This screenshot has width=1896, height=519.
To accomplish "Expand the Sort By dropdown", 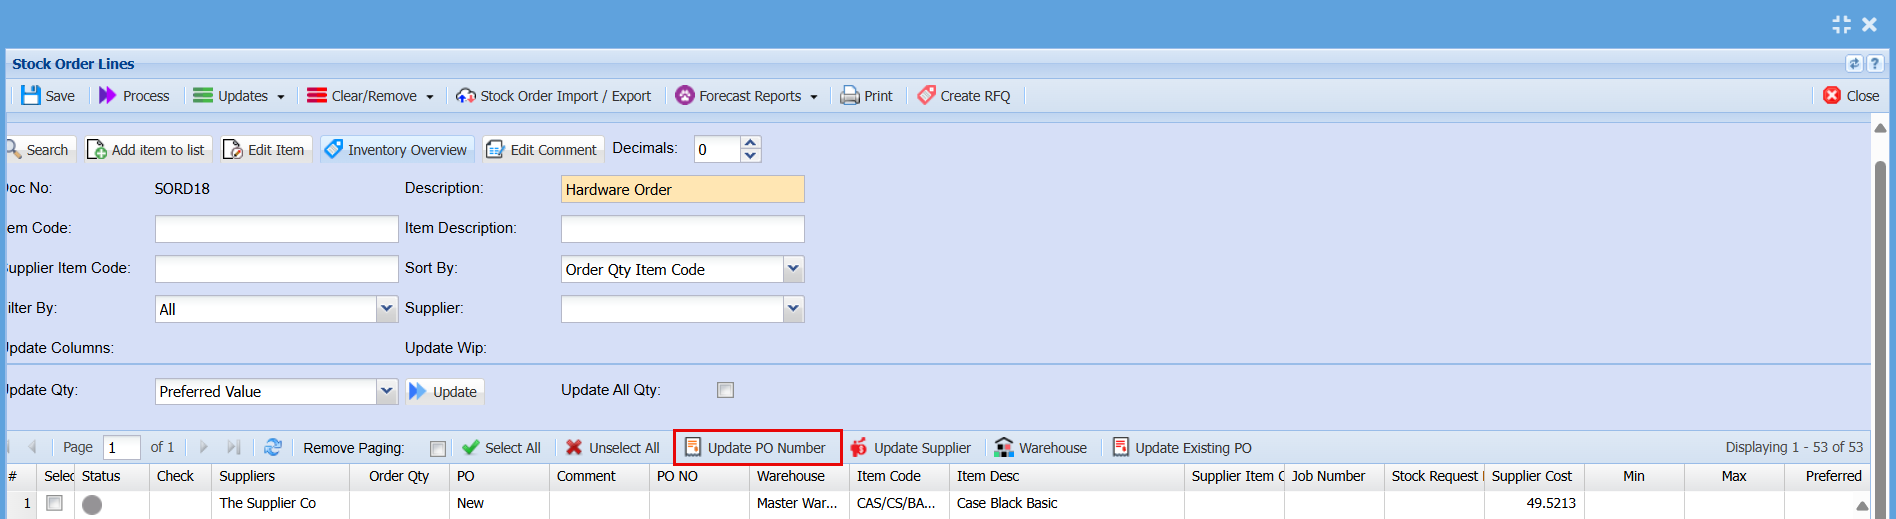I will (x=793, y=269).
